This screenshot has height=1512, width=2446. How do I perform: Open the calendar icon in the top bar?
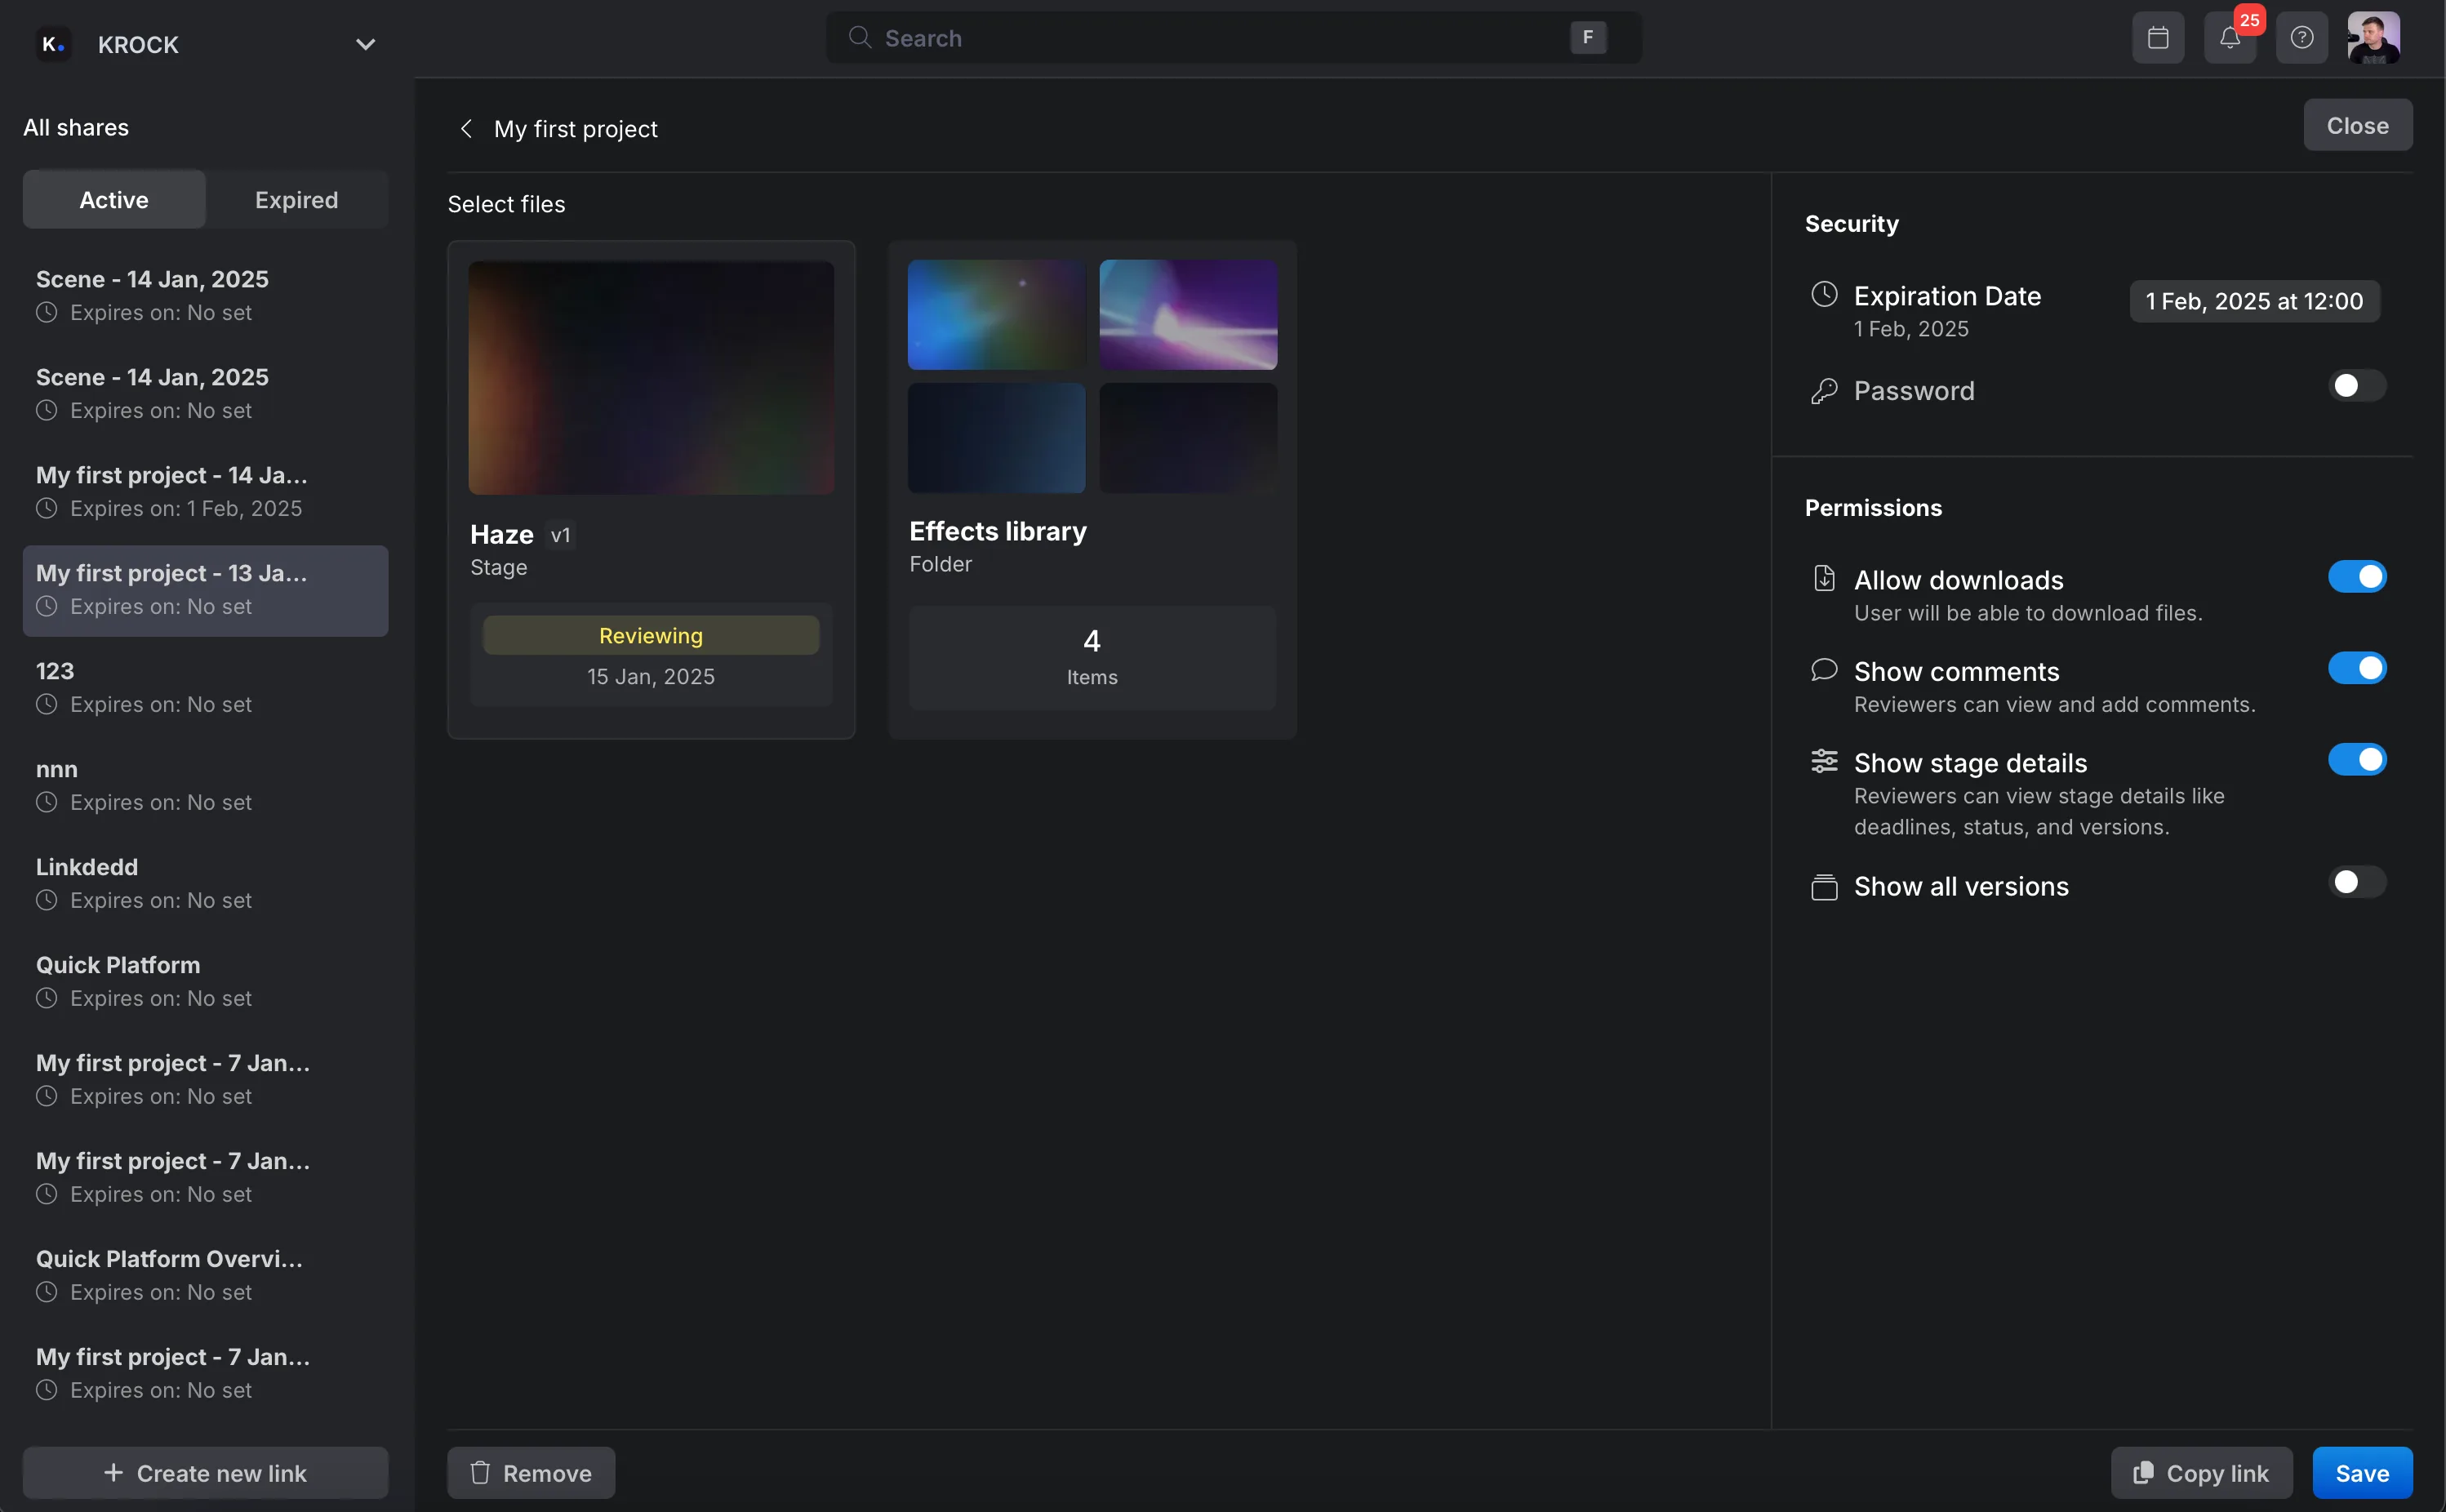[x=2157, y=37]
